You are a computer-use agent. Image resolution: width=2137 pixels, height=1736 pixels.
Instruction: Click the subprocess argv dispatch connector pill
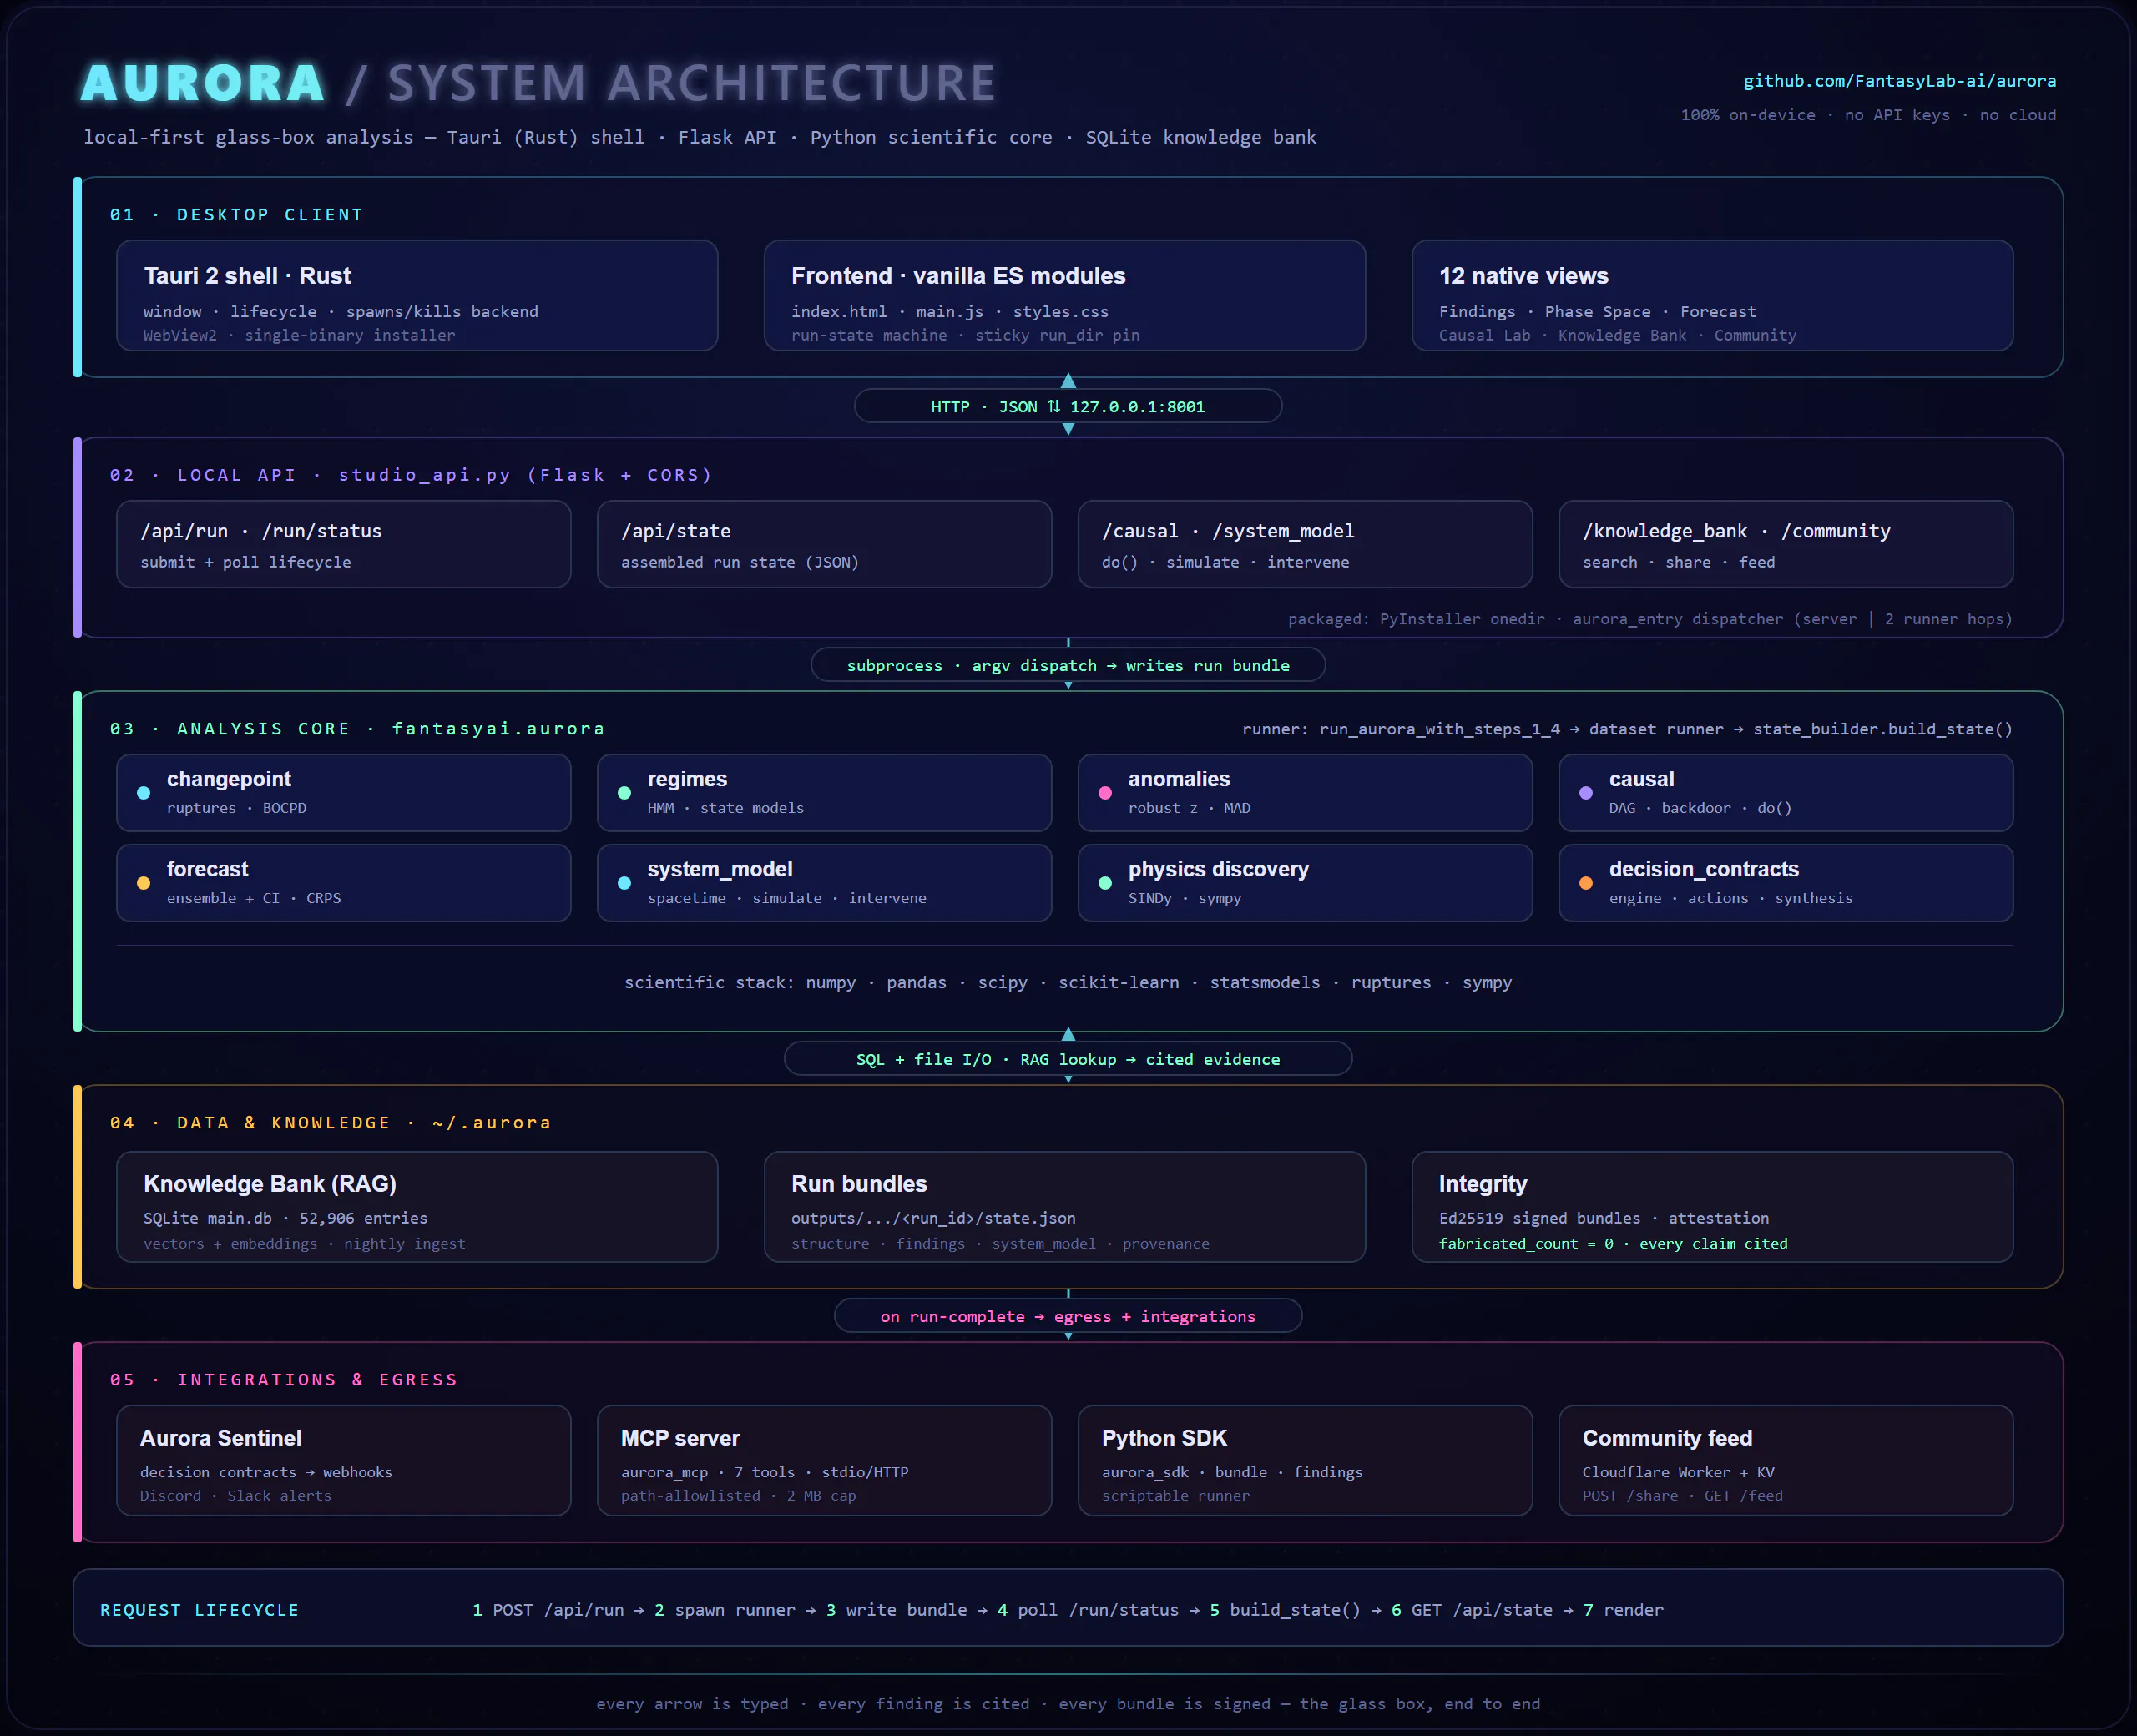pyautogui.click(x=1068, y=665)
